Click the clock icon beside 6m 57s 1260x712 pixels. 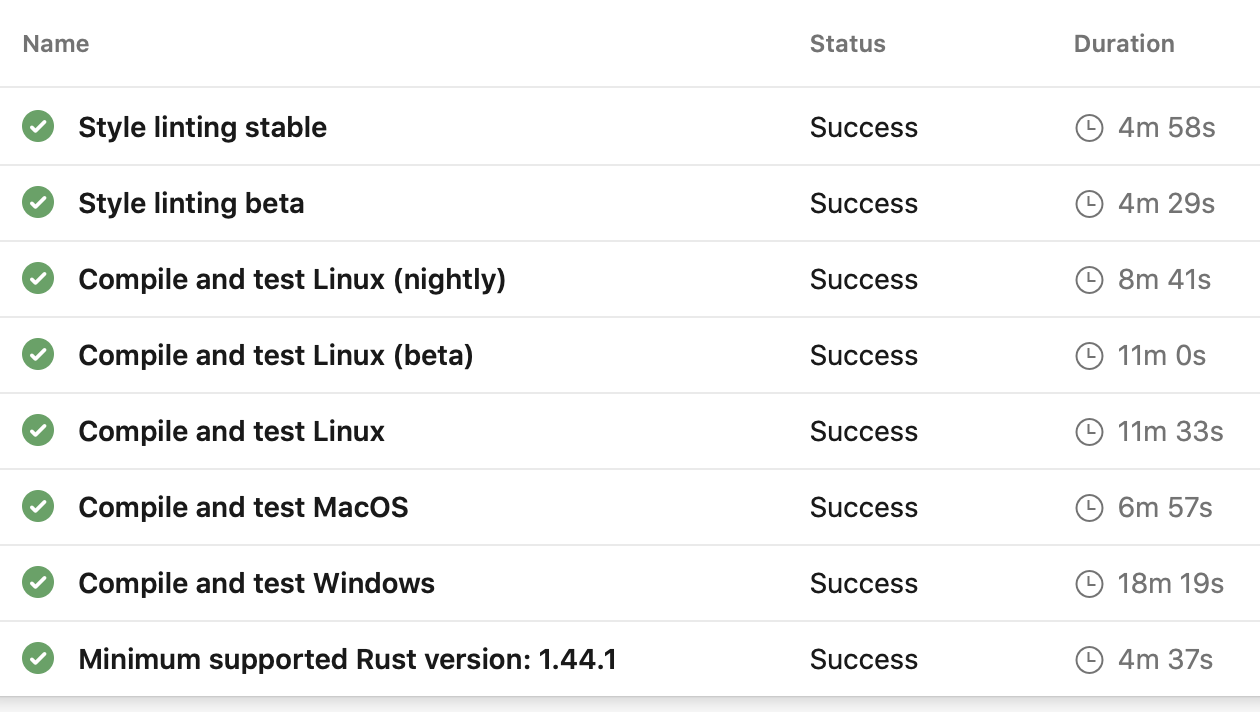pos(1088,508)
